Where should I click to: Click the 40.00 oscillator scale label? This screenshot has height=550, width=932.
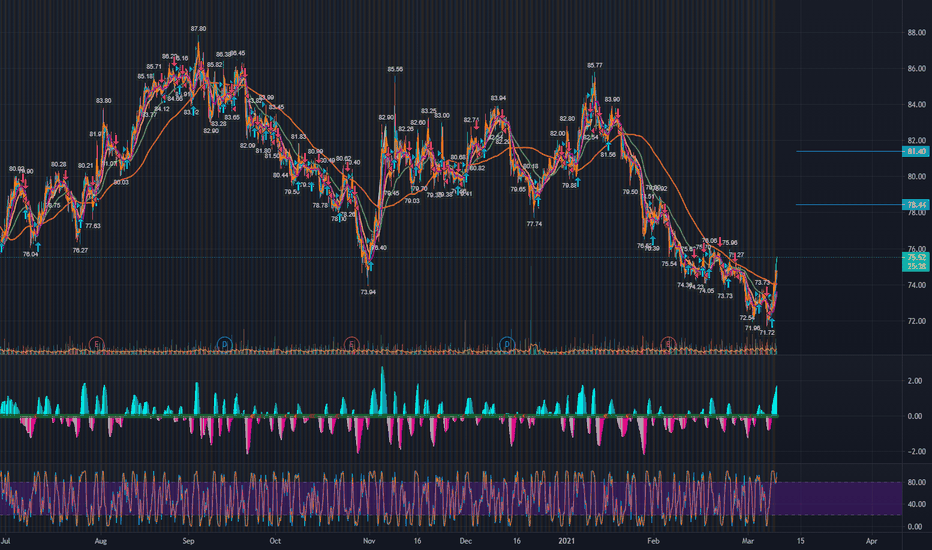(916, 504)
